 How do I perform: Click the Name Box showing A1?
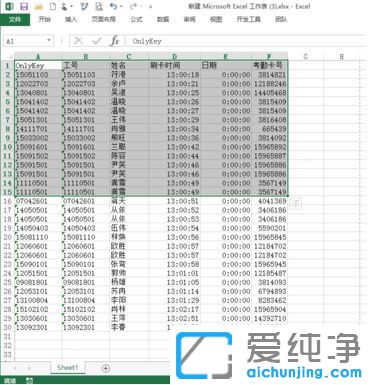[x=28, y=41]
